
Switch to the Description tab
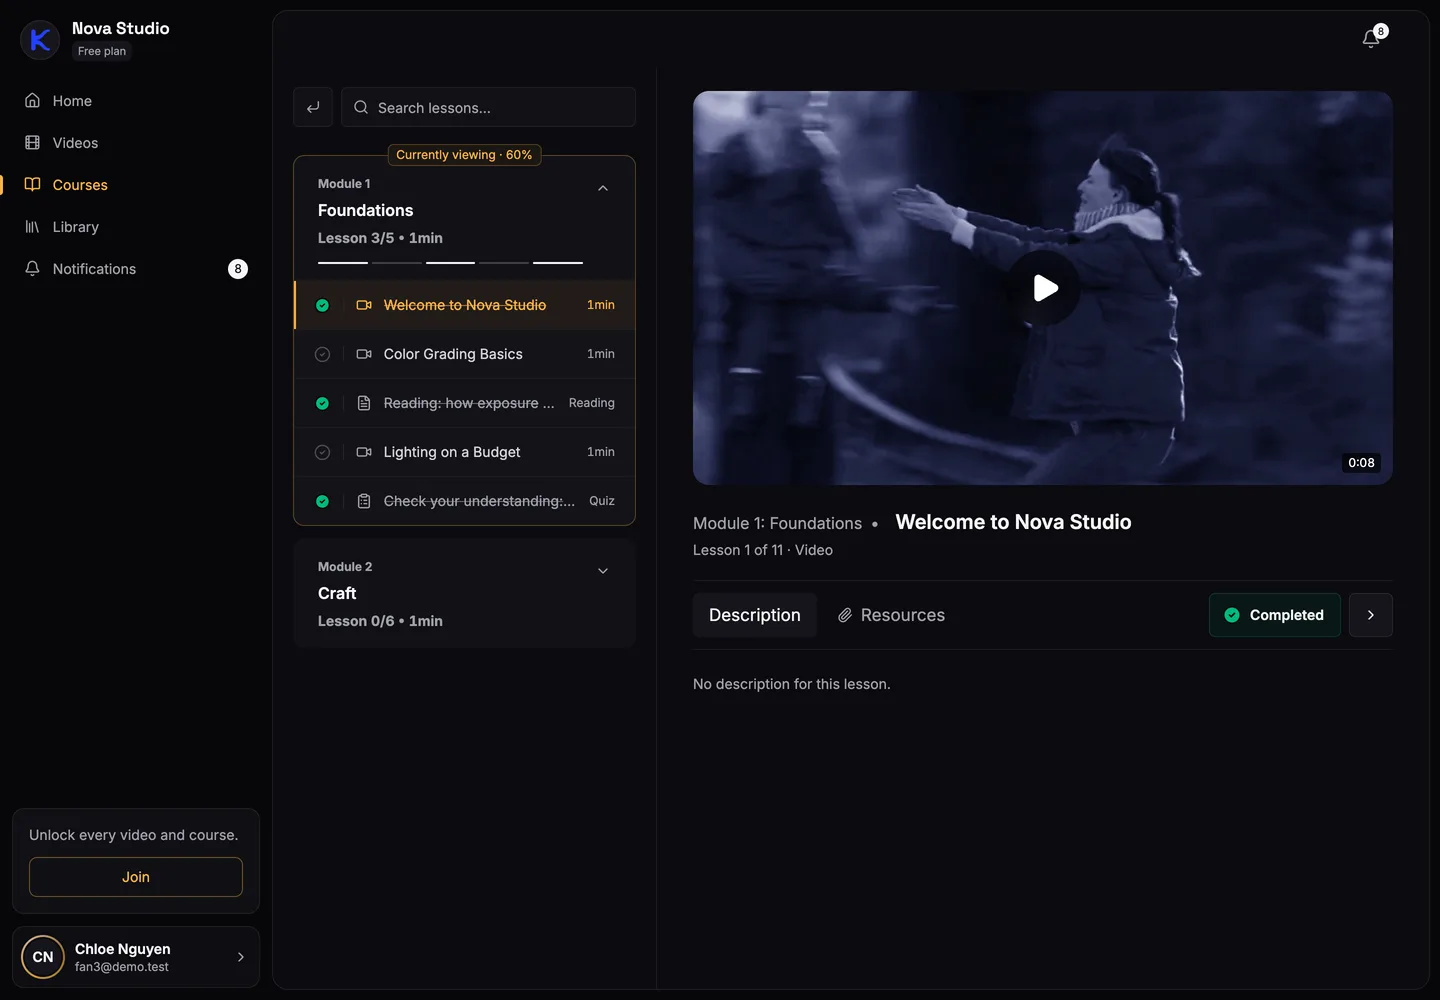(755, 615)
